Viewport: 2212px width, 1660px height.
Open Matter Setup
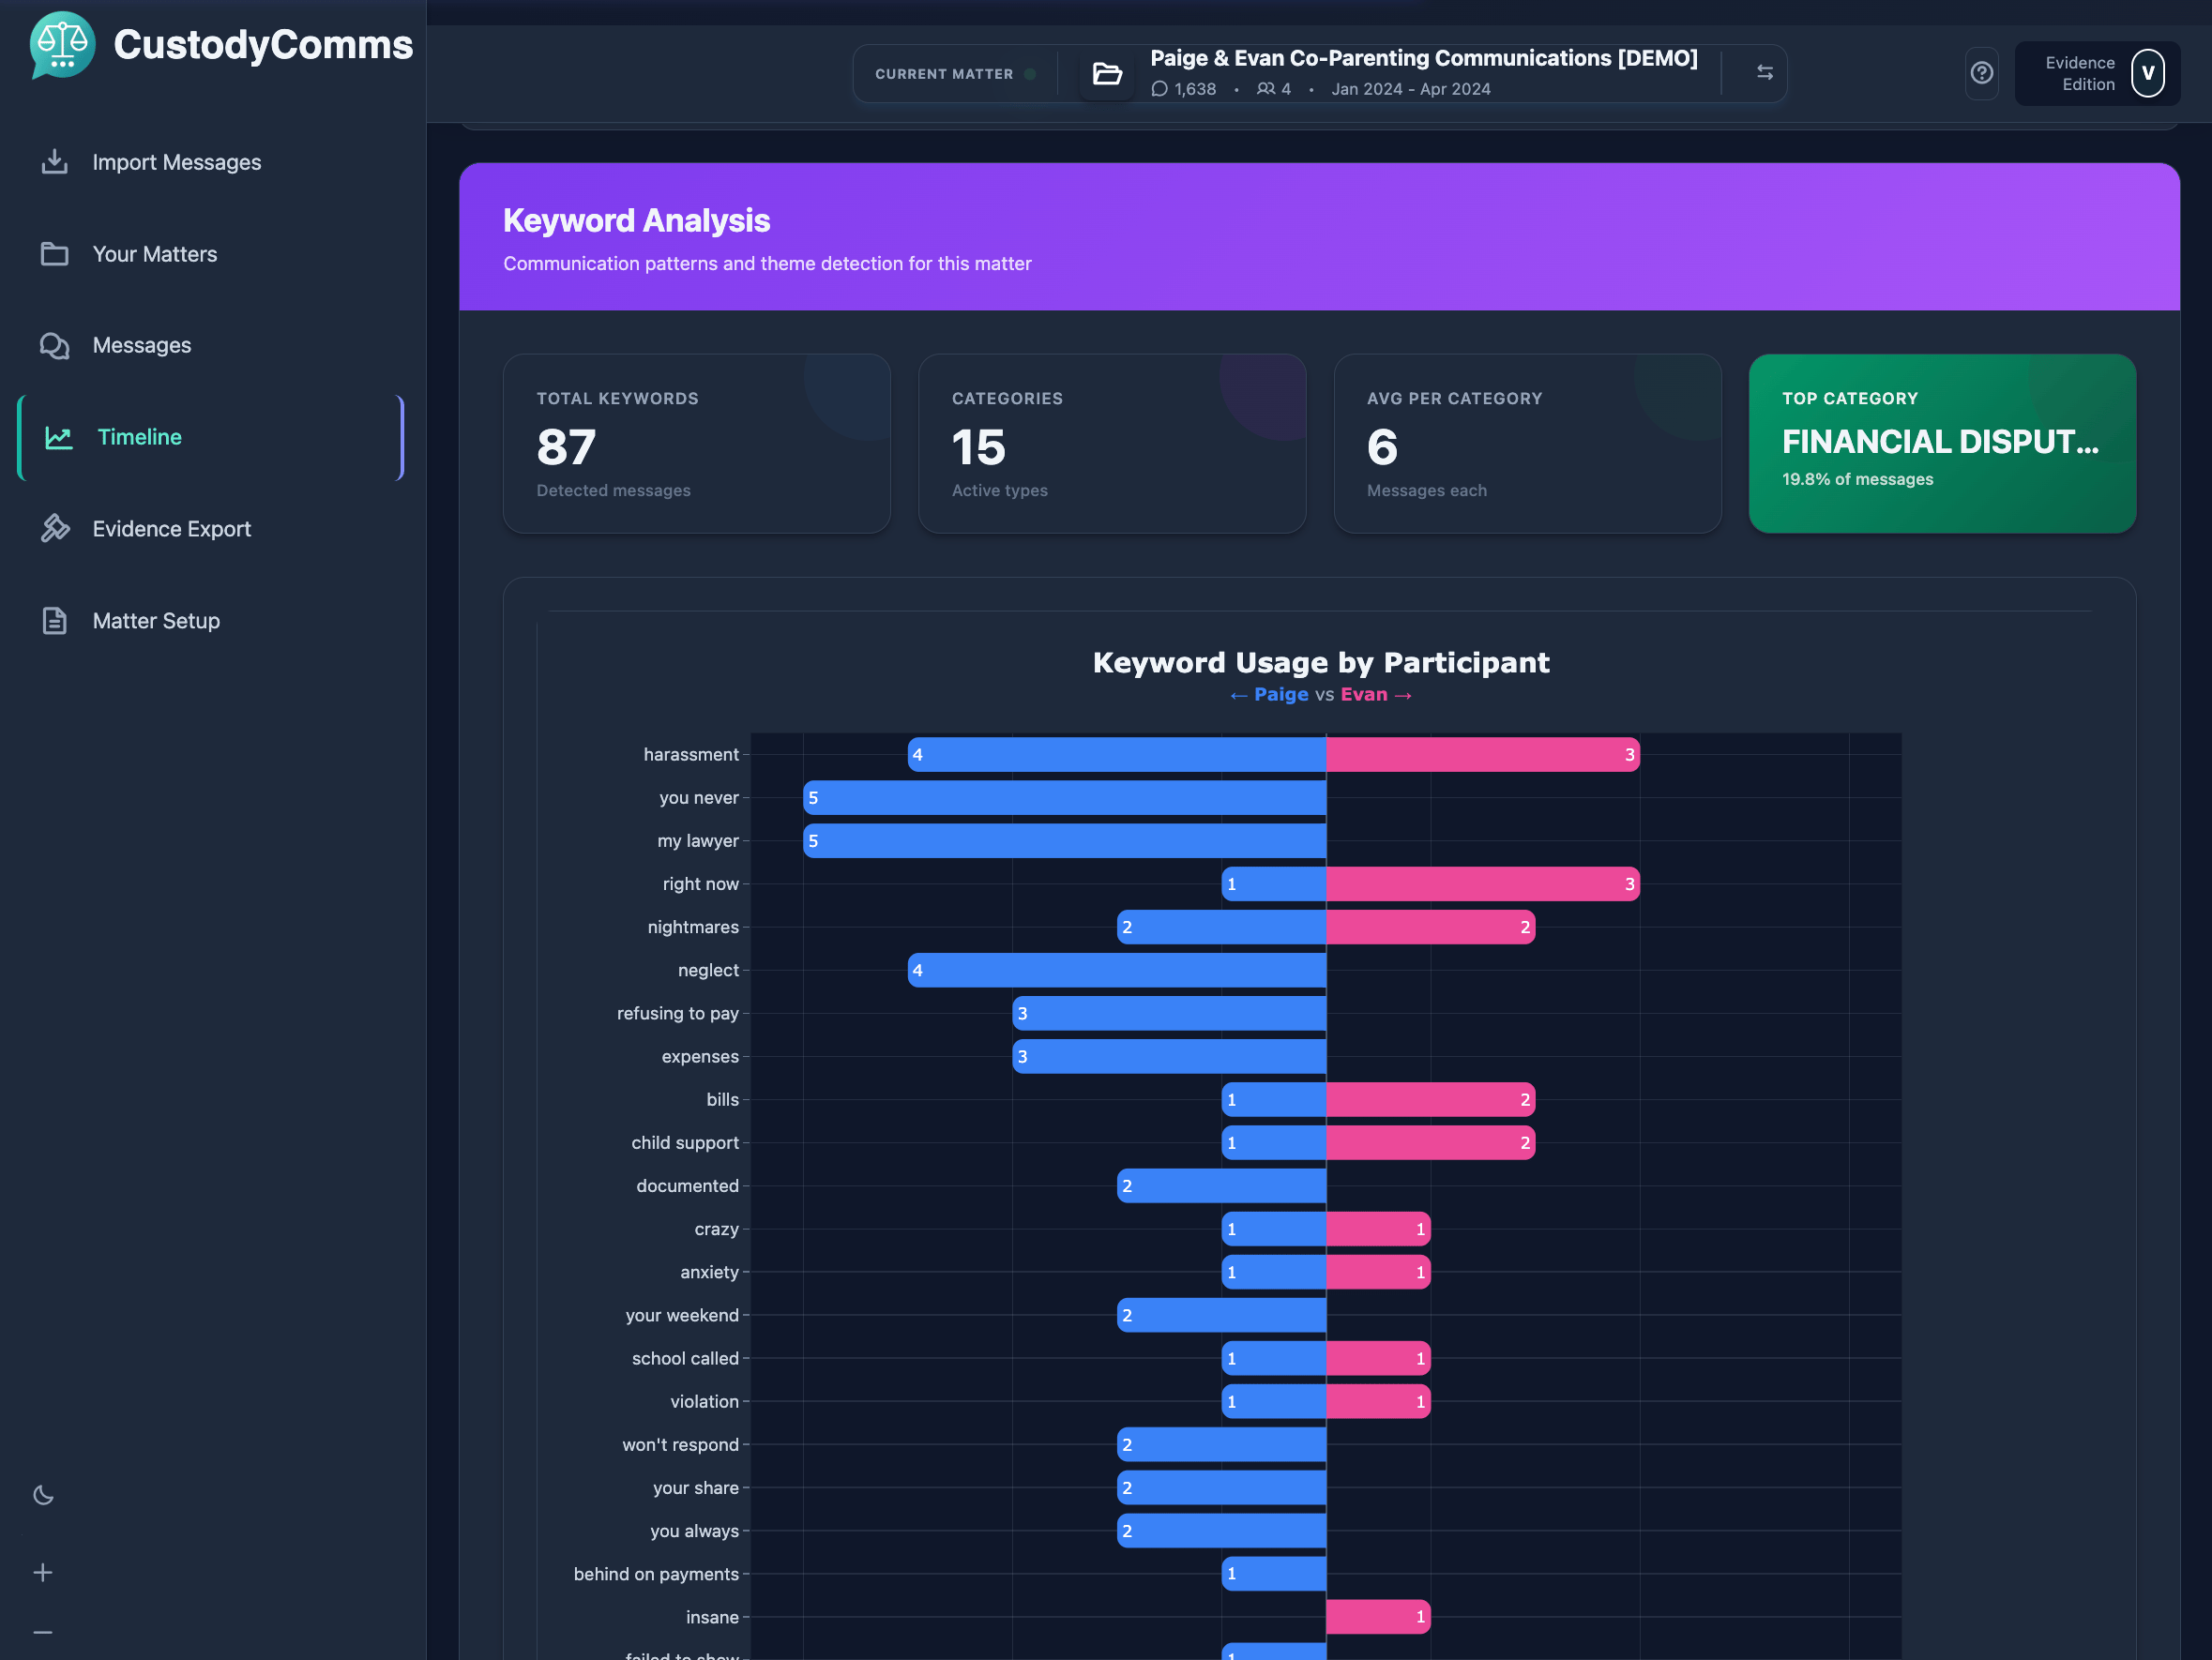click(211, 621)
